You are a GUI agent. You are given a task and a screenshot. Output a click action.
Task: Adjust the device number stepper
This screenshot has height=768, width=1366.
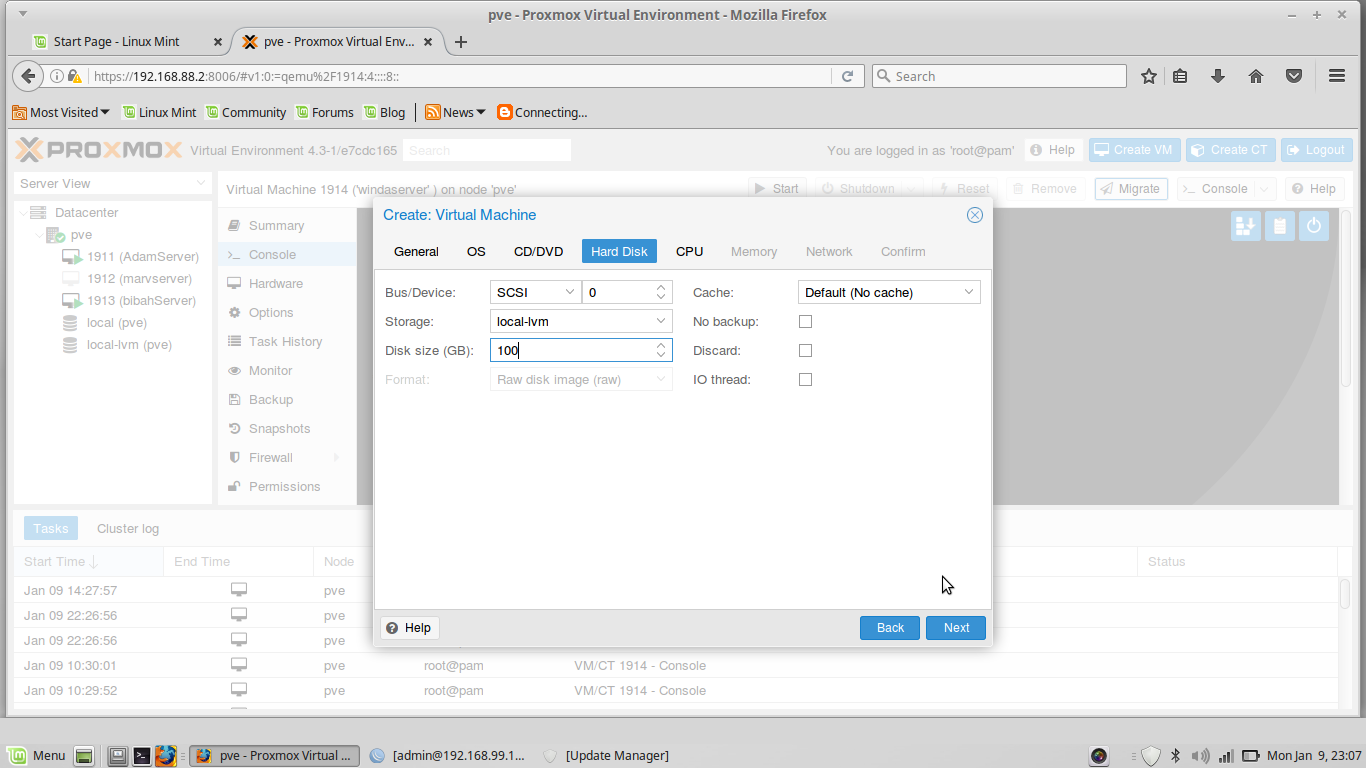click(x=661, y=292)
